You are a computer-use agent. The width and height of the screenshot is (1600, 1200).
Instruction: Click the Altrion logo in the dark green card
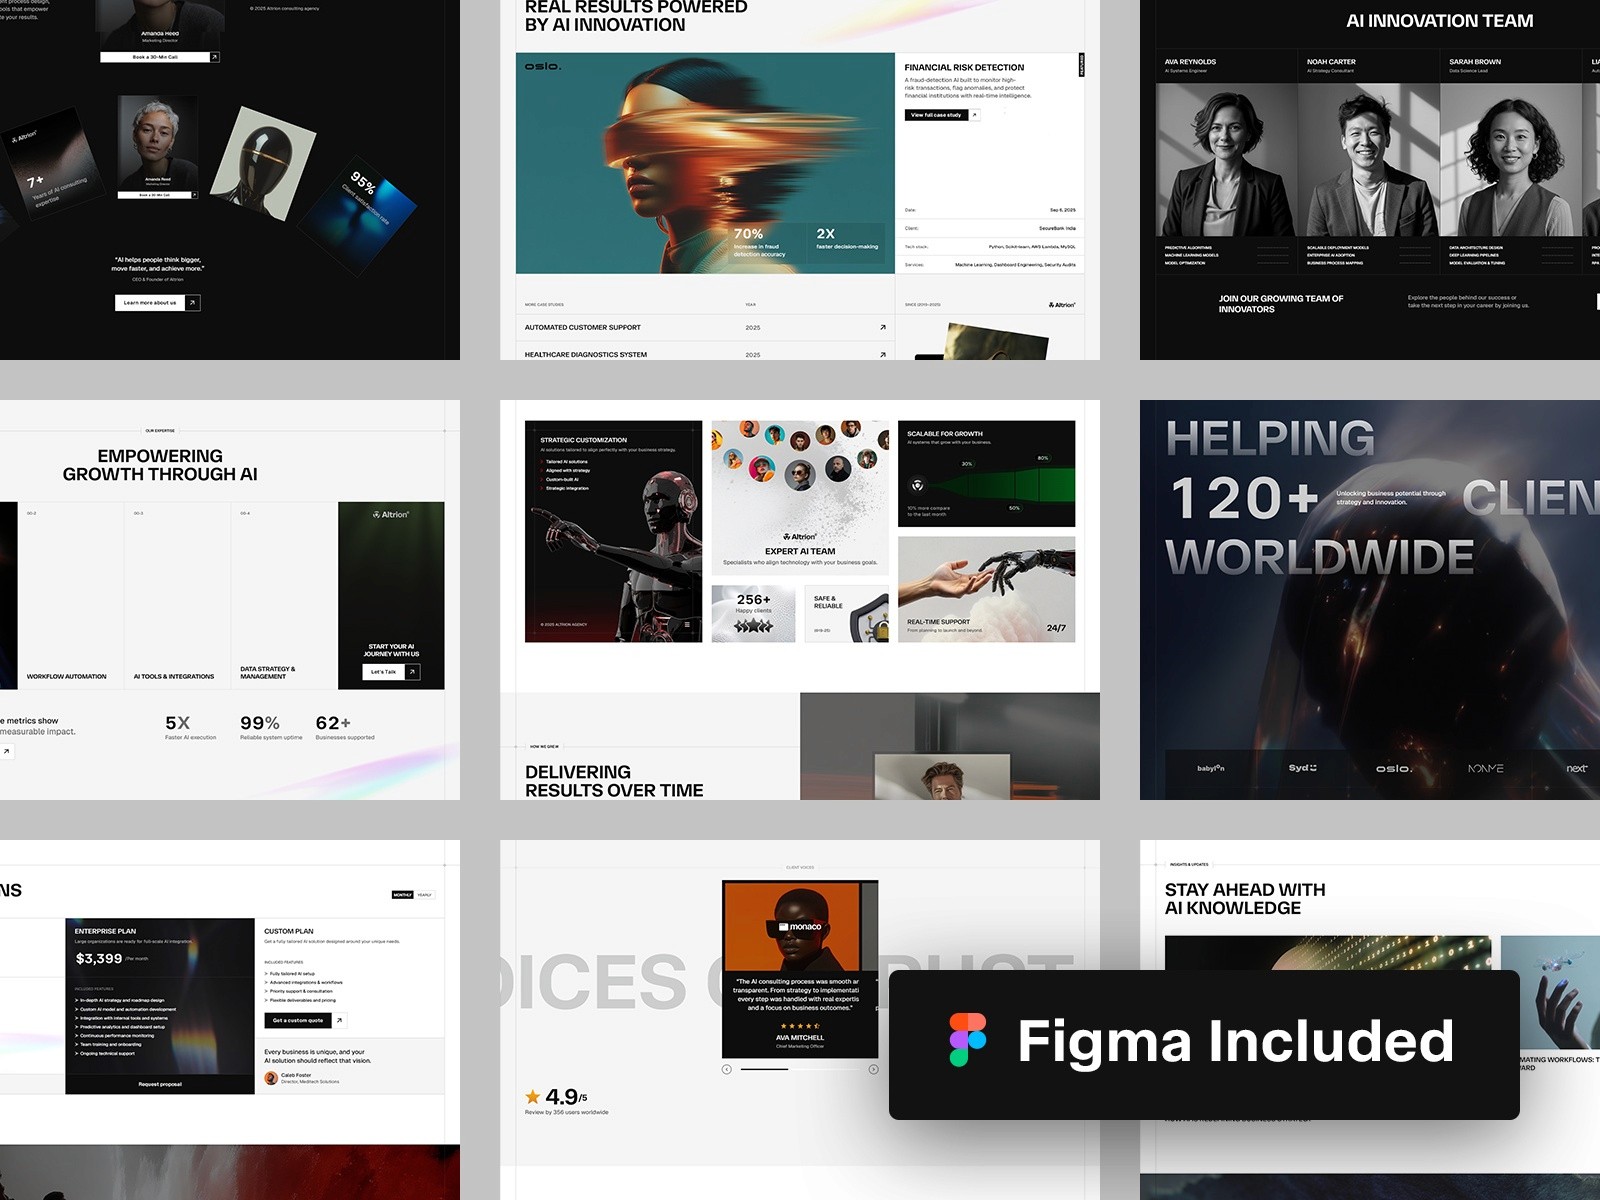391,515
